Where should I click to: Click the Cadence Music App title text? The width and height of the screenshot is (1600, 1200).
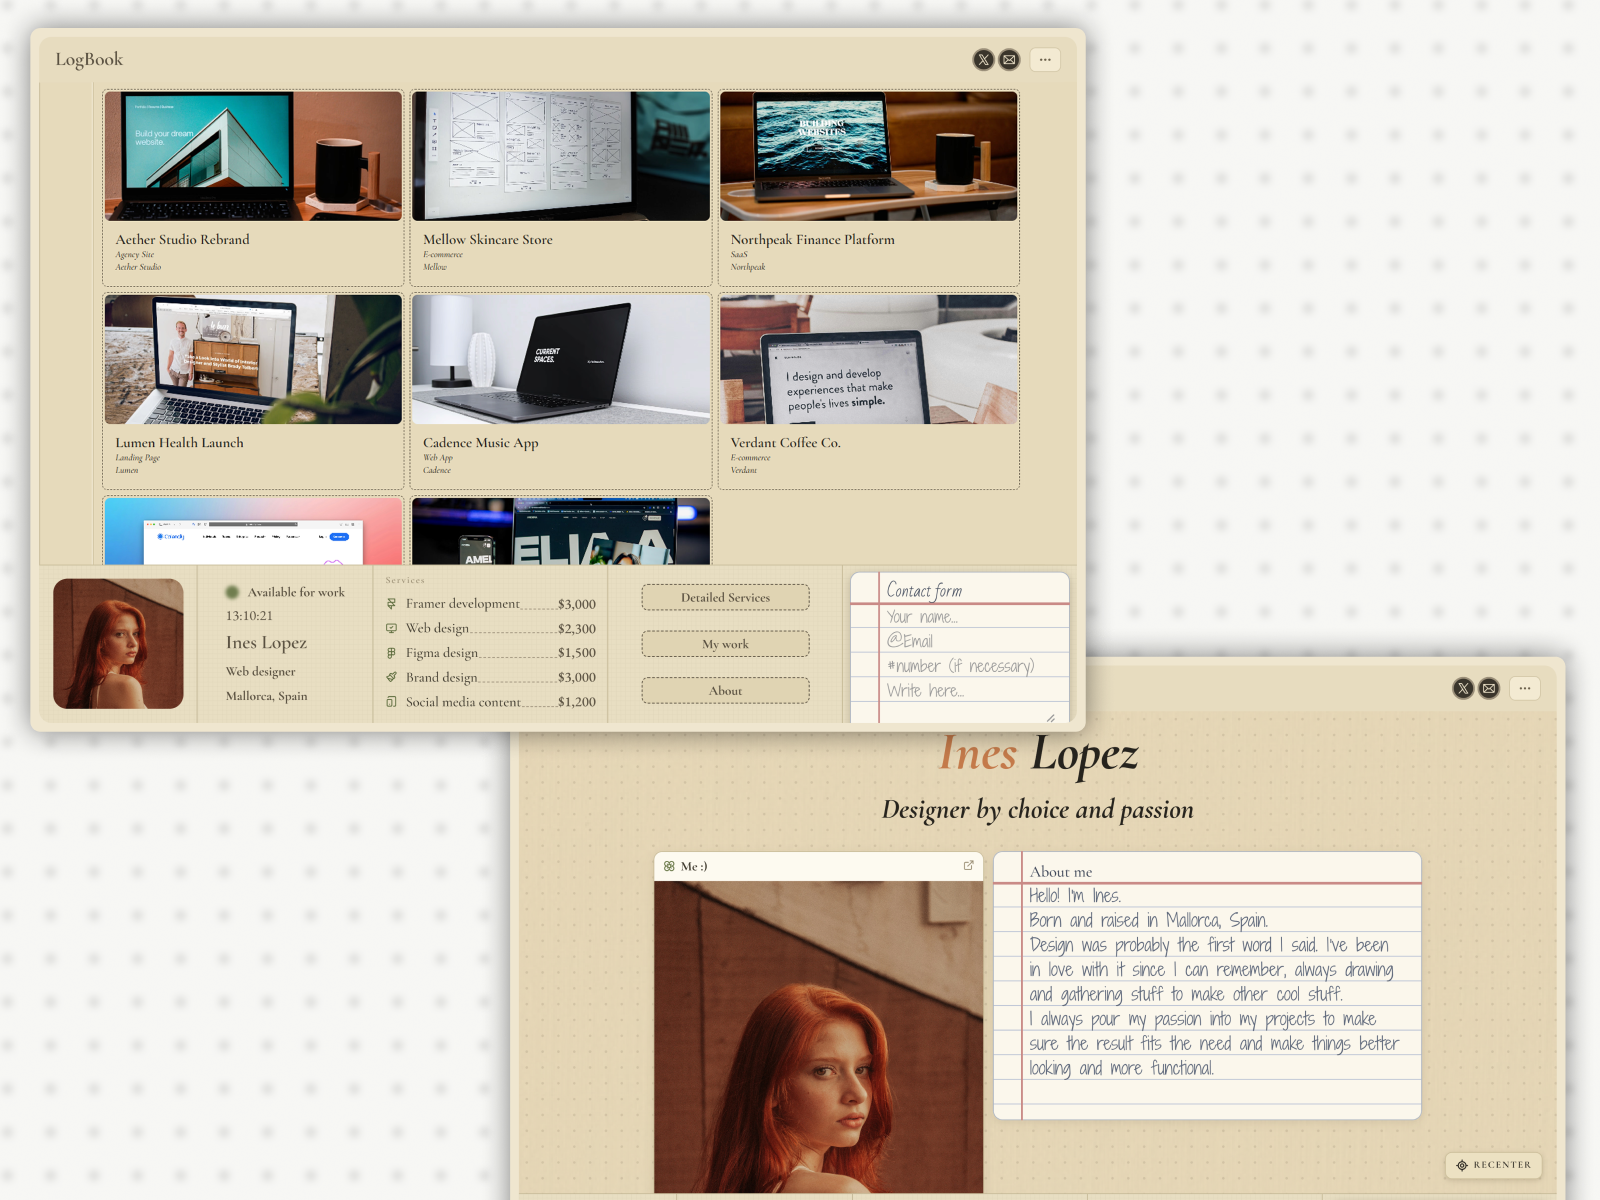point(481,443)
